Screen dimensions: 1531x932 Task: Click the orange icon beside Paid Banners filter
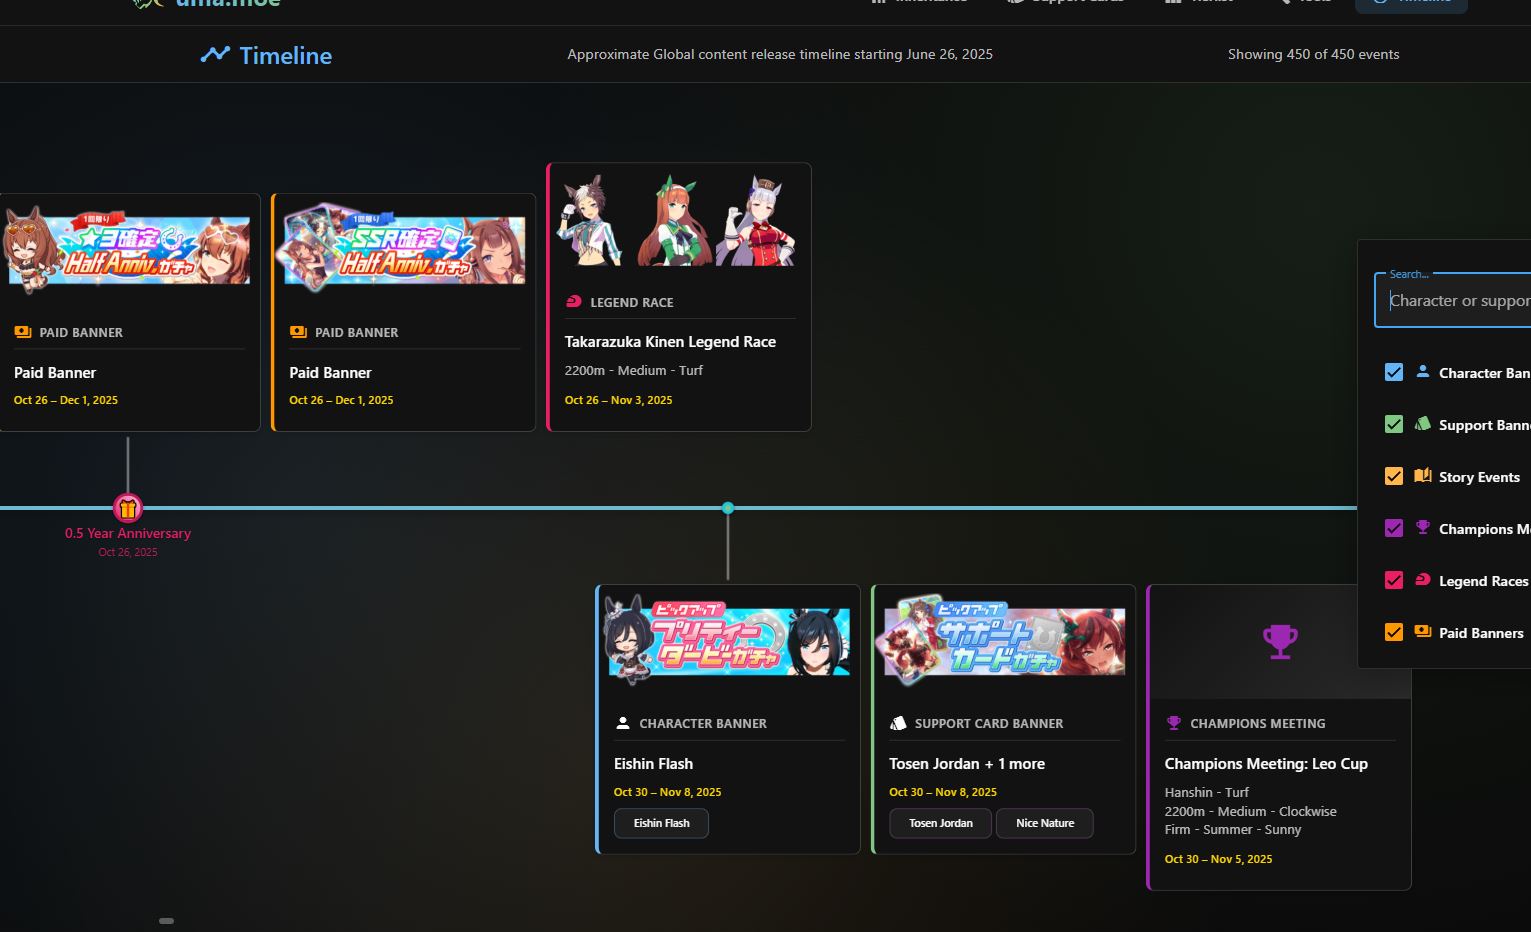pos(1423,632)
